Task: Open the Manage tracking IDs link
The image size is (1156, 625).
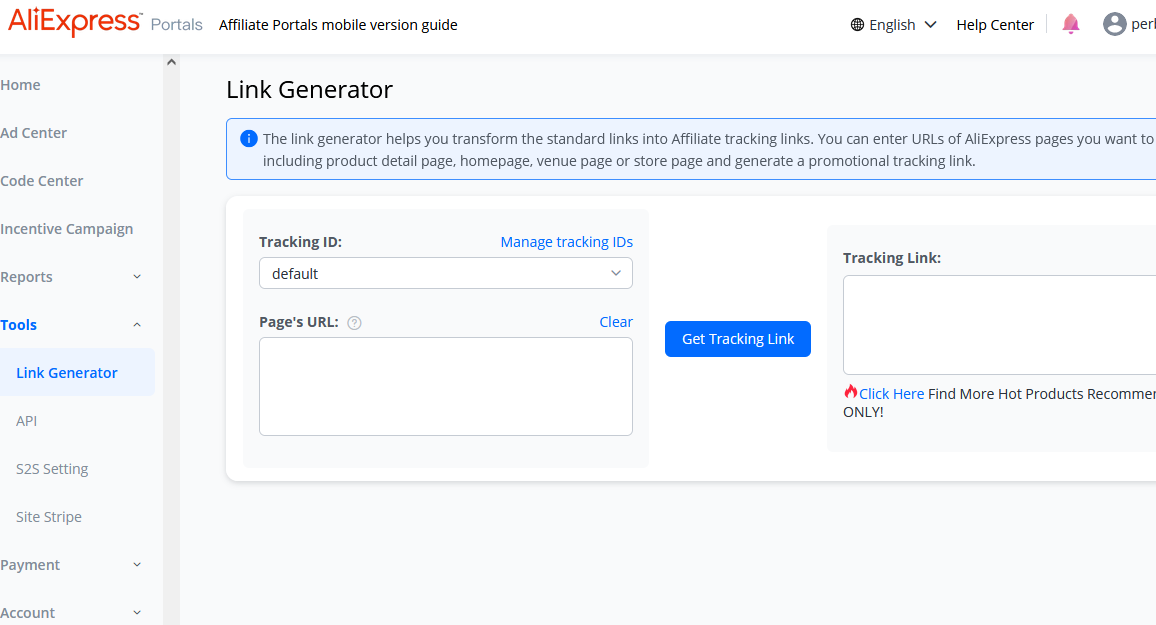Action: [x=566, y=242]
